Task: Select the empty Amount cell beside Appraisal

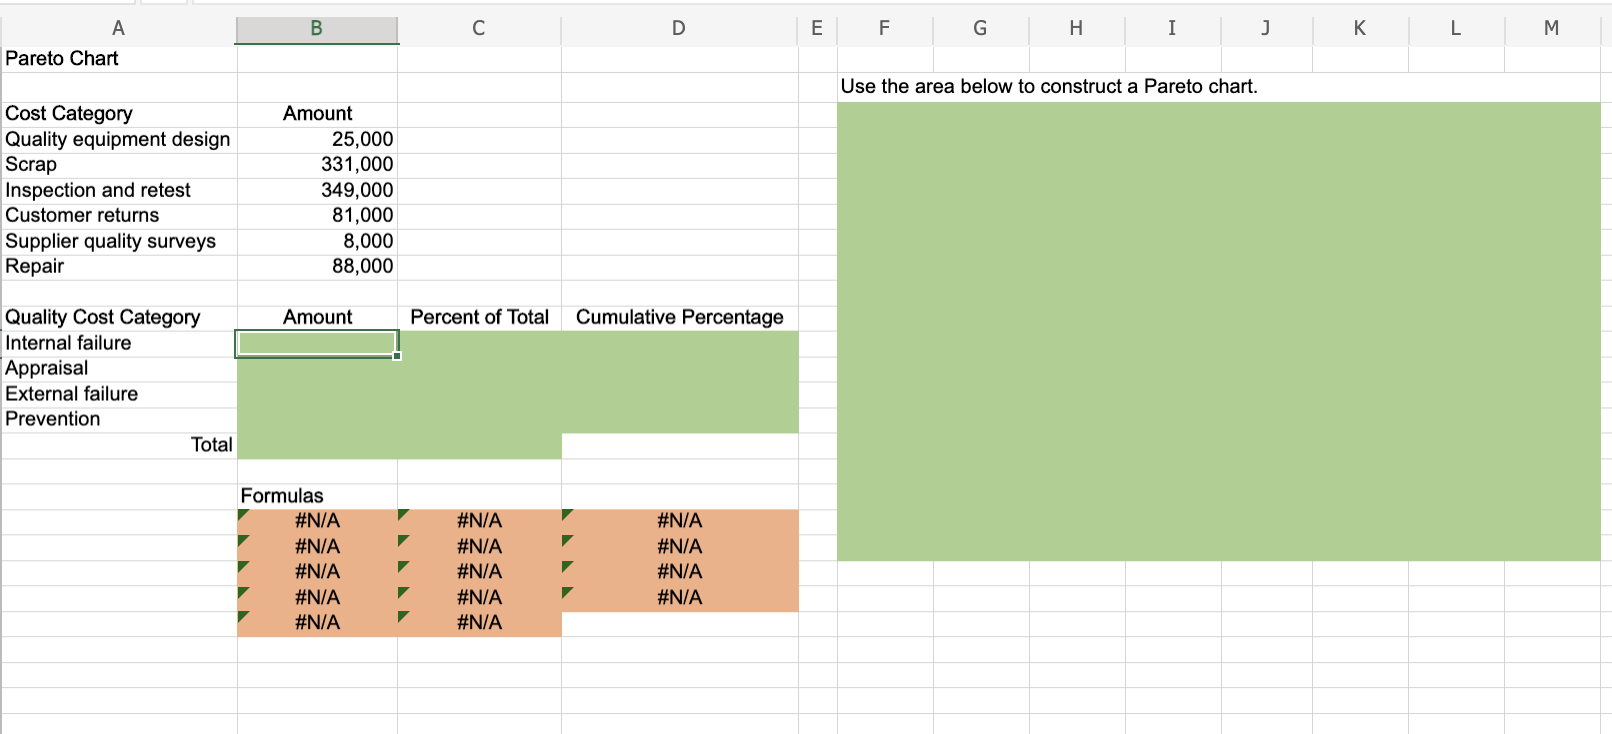Action: (316, 368)
